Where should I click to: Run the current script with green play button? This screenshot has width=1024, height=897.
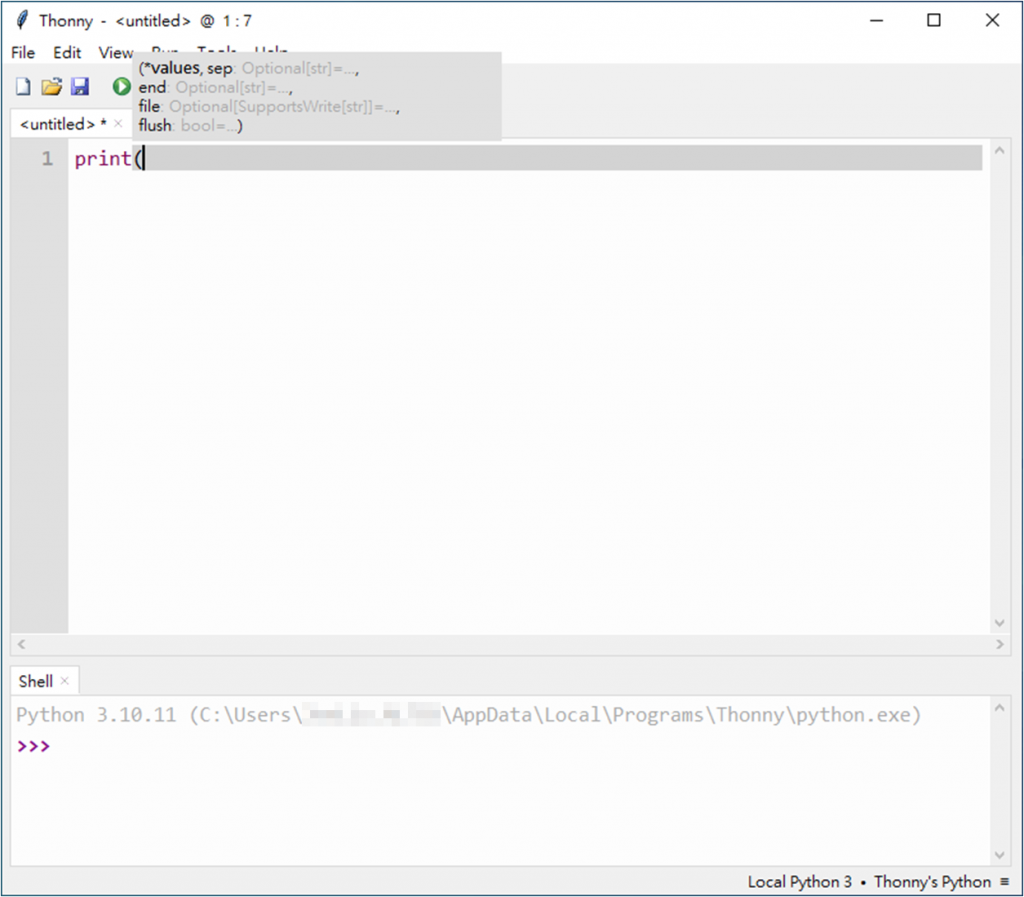121,86
